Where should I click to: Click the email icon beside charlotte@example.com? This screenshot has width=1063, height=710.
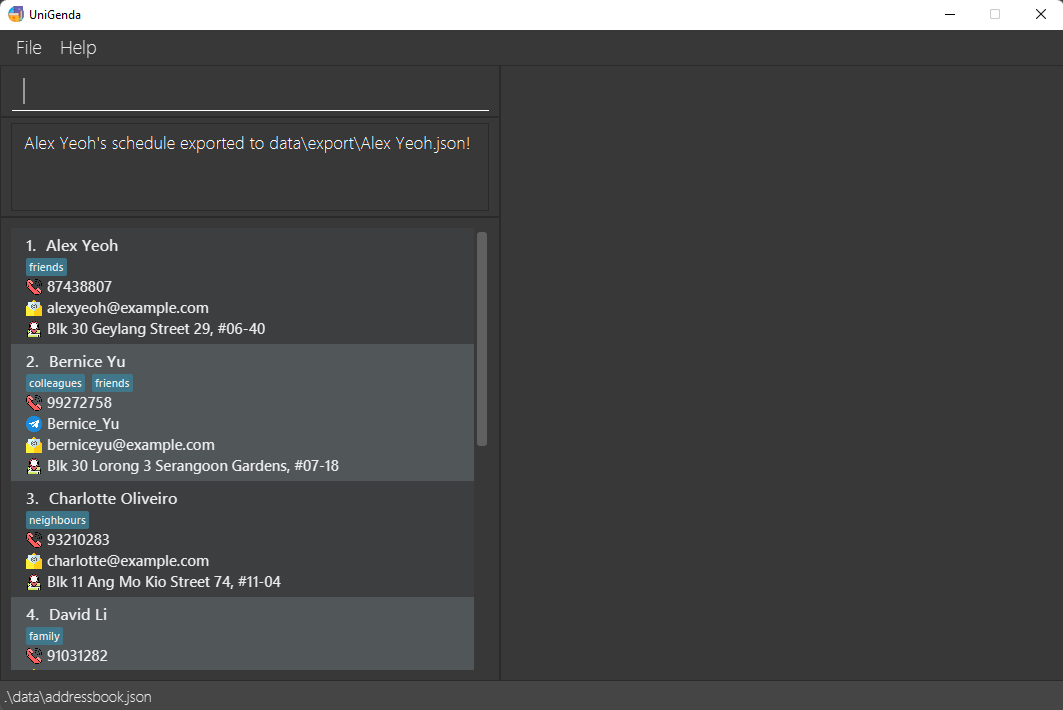pyautogui.click(x=34, y=561)
